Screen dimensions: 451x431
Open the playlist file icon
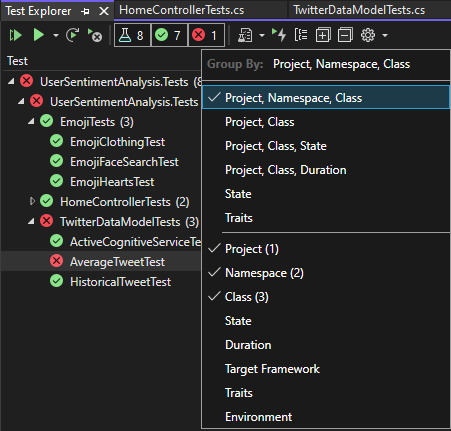[x=245, y=35]
